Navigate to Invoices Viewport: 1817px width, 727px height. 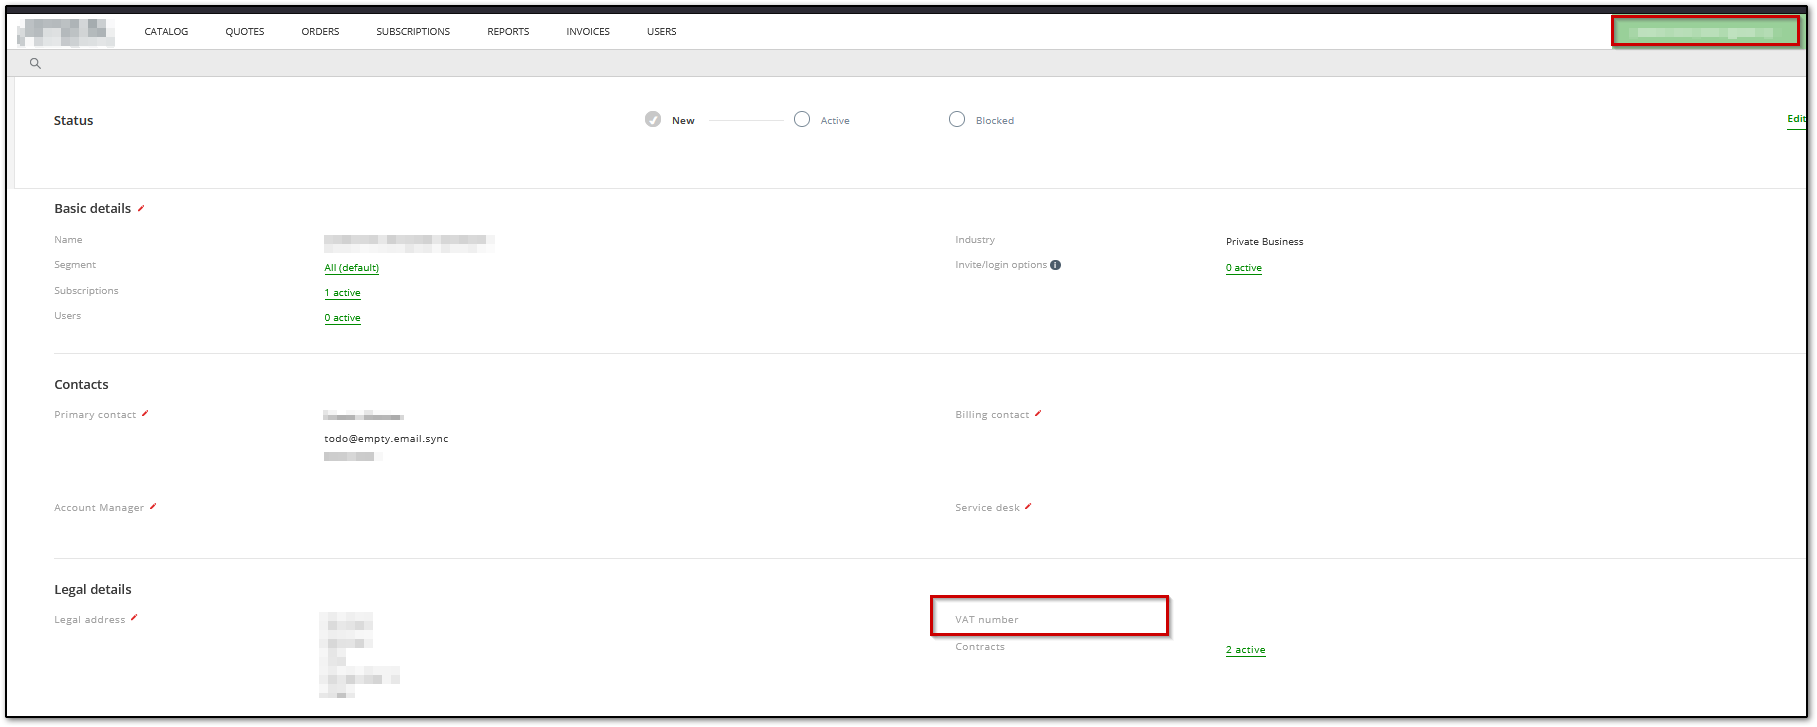588,32
